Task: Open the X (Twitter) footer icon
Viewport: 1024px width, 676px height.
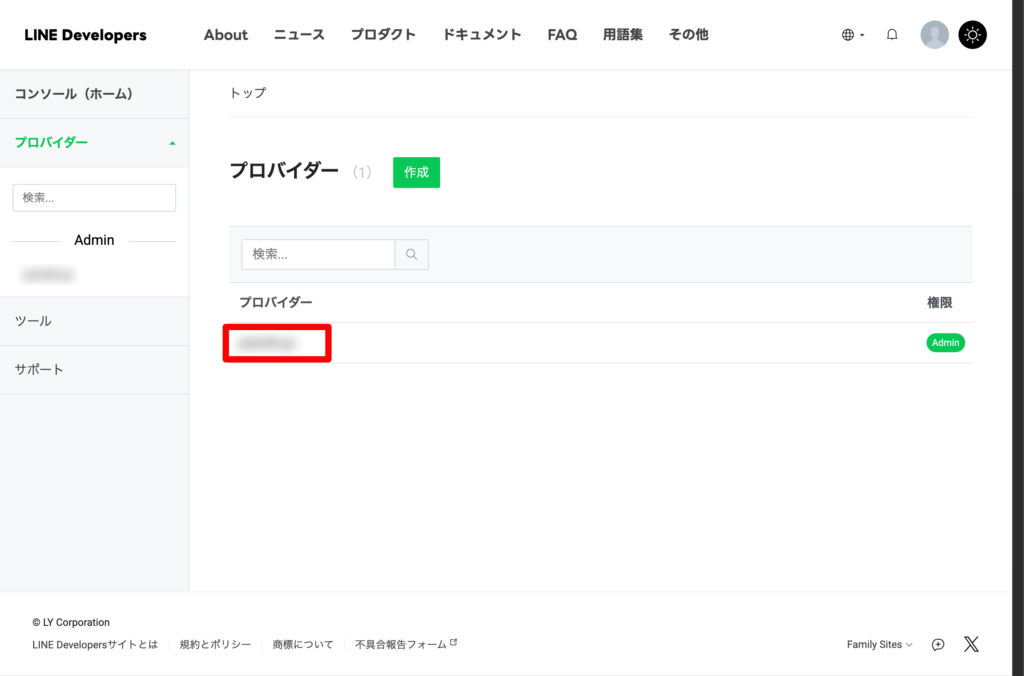Action: coord(971,644)
